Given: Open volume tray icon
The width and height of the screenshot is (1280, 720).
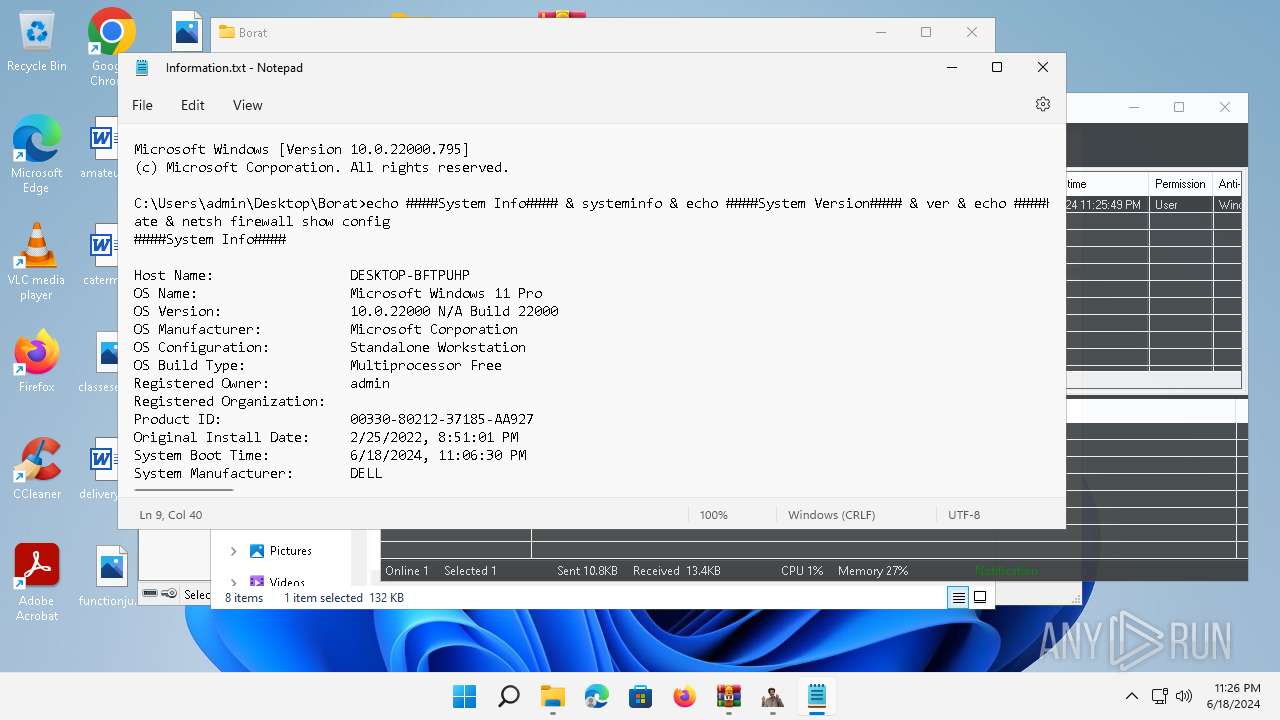Looking at the screenshot, I should 1185,696.
